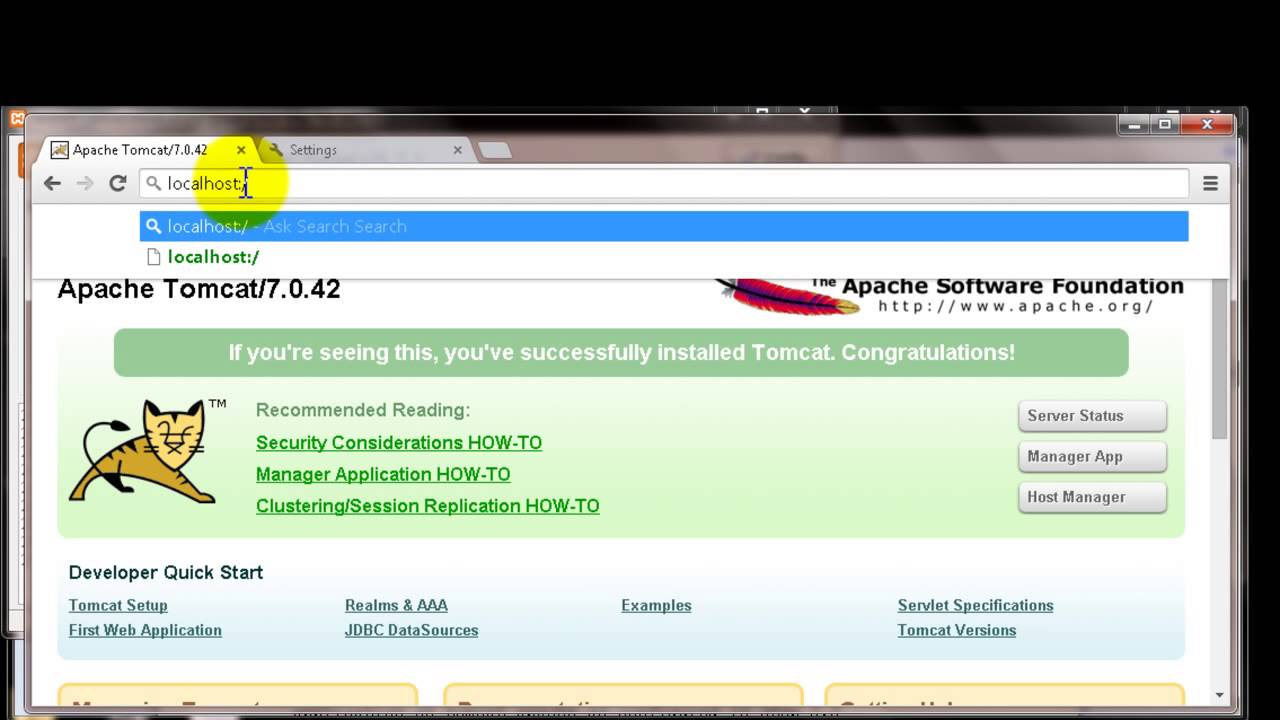
Task: Open the JDBC DataSources link
Action: coord(411,630)
